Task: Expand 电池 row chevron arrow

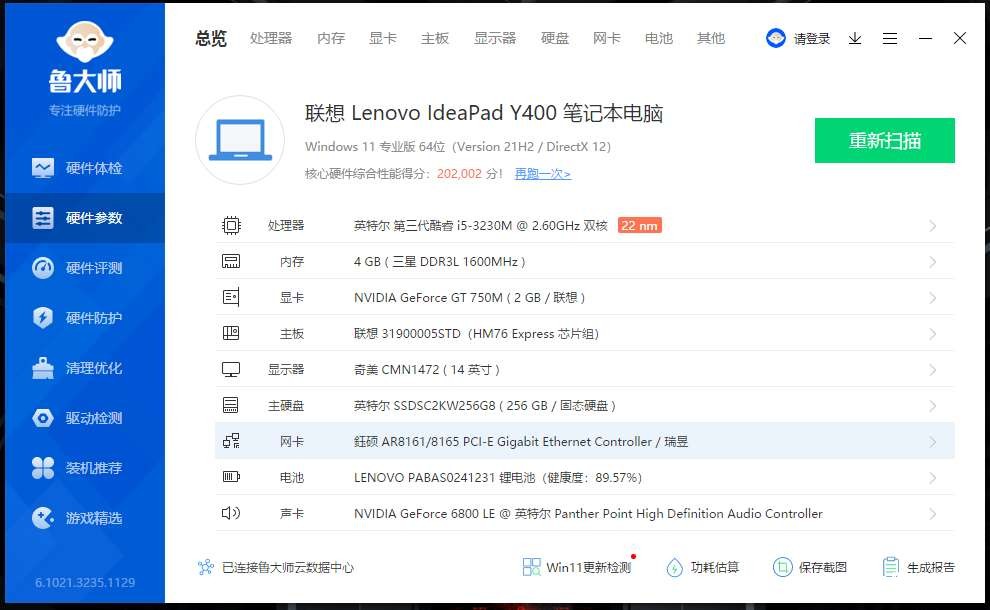Action: 933,478
